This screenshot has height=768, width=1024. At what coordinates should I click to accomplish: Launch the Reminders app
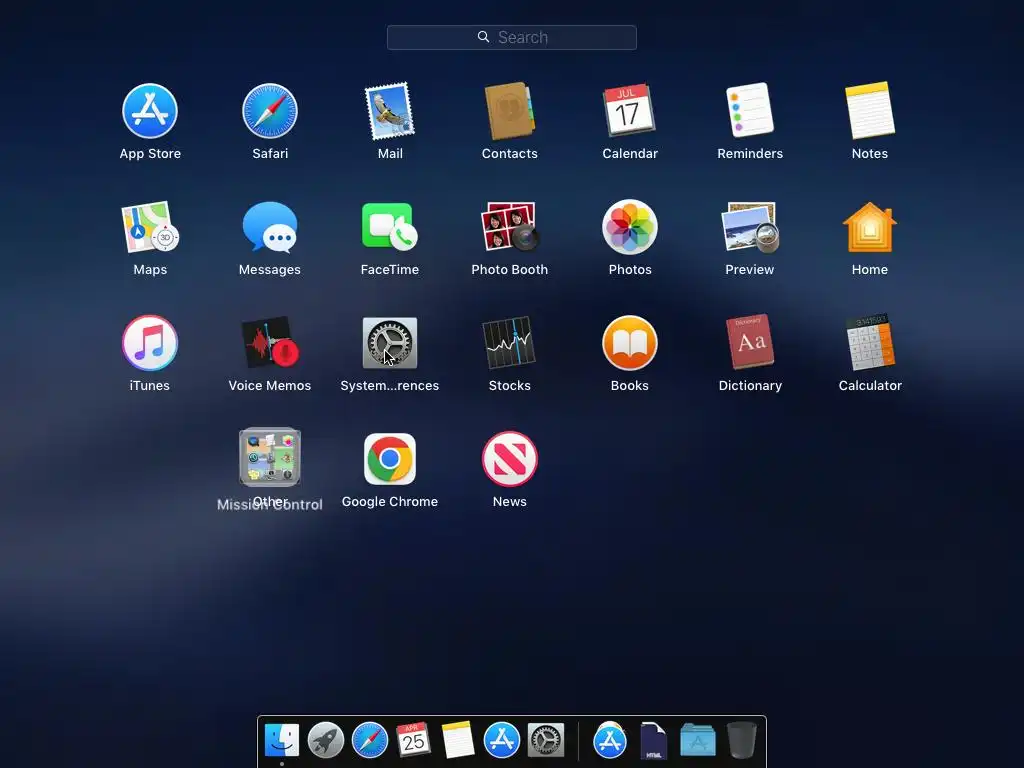750,110
